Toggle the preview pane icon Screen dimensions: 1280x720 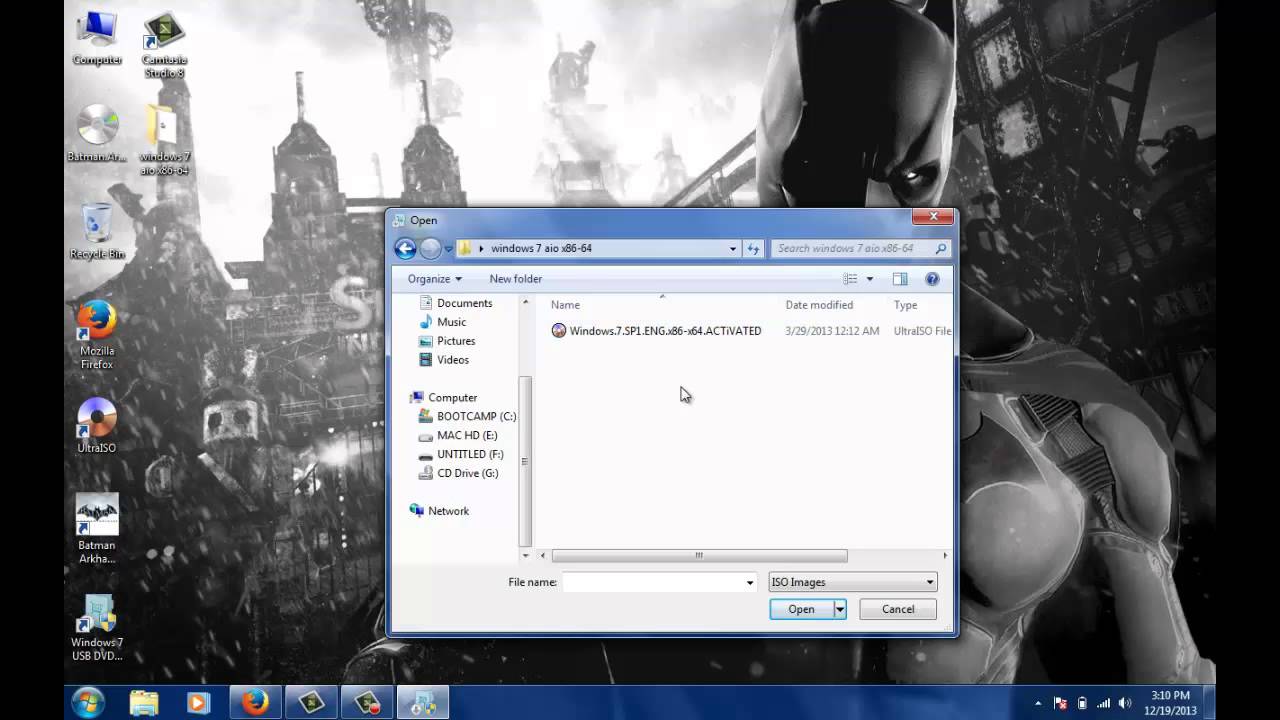click(900, 279)
